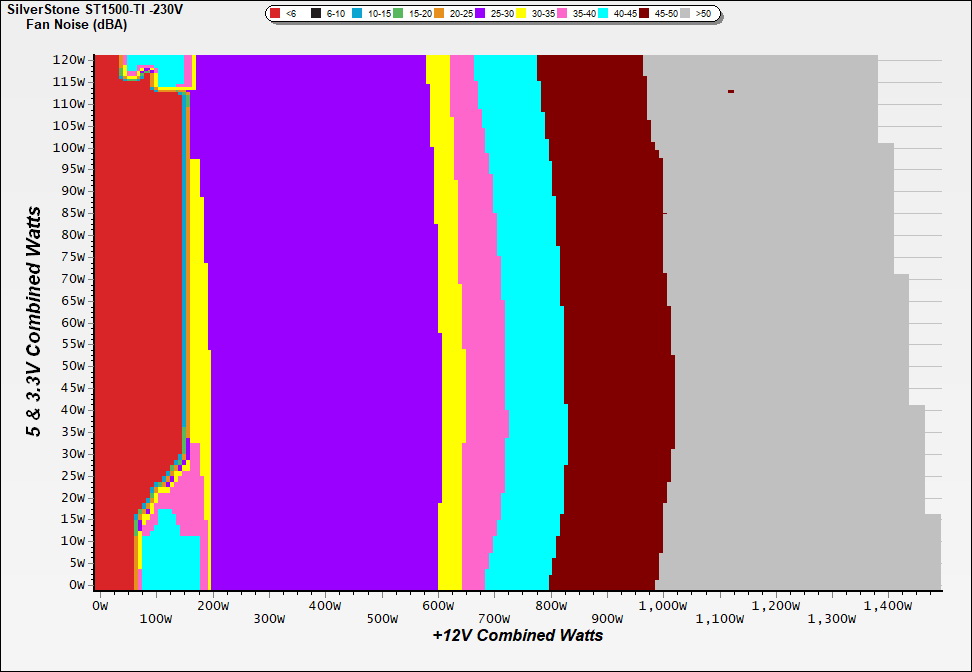Select the blue 10-15 legend swatch
This screenshot has height=672, width=972.
pos(358,15)
